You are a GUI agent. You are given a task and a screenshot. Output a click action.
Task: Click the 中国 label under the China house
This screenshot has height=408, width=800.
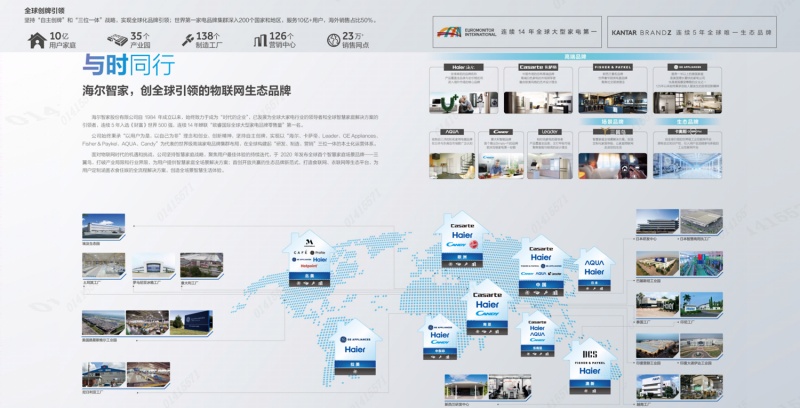pyautogui.click(x=541, y=286)
